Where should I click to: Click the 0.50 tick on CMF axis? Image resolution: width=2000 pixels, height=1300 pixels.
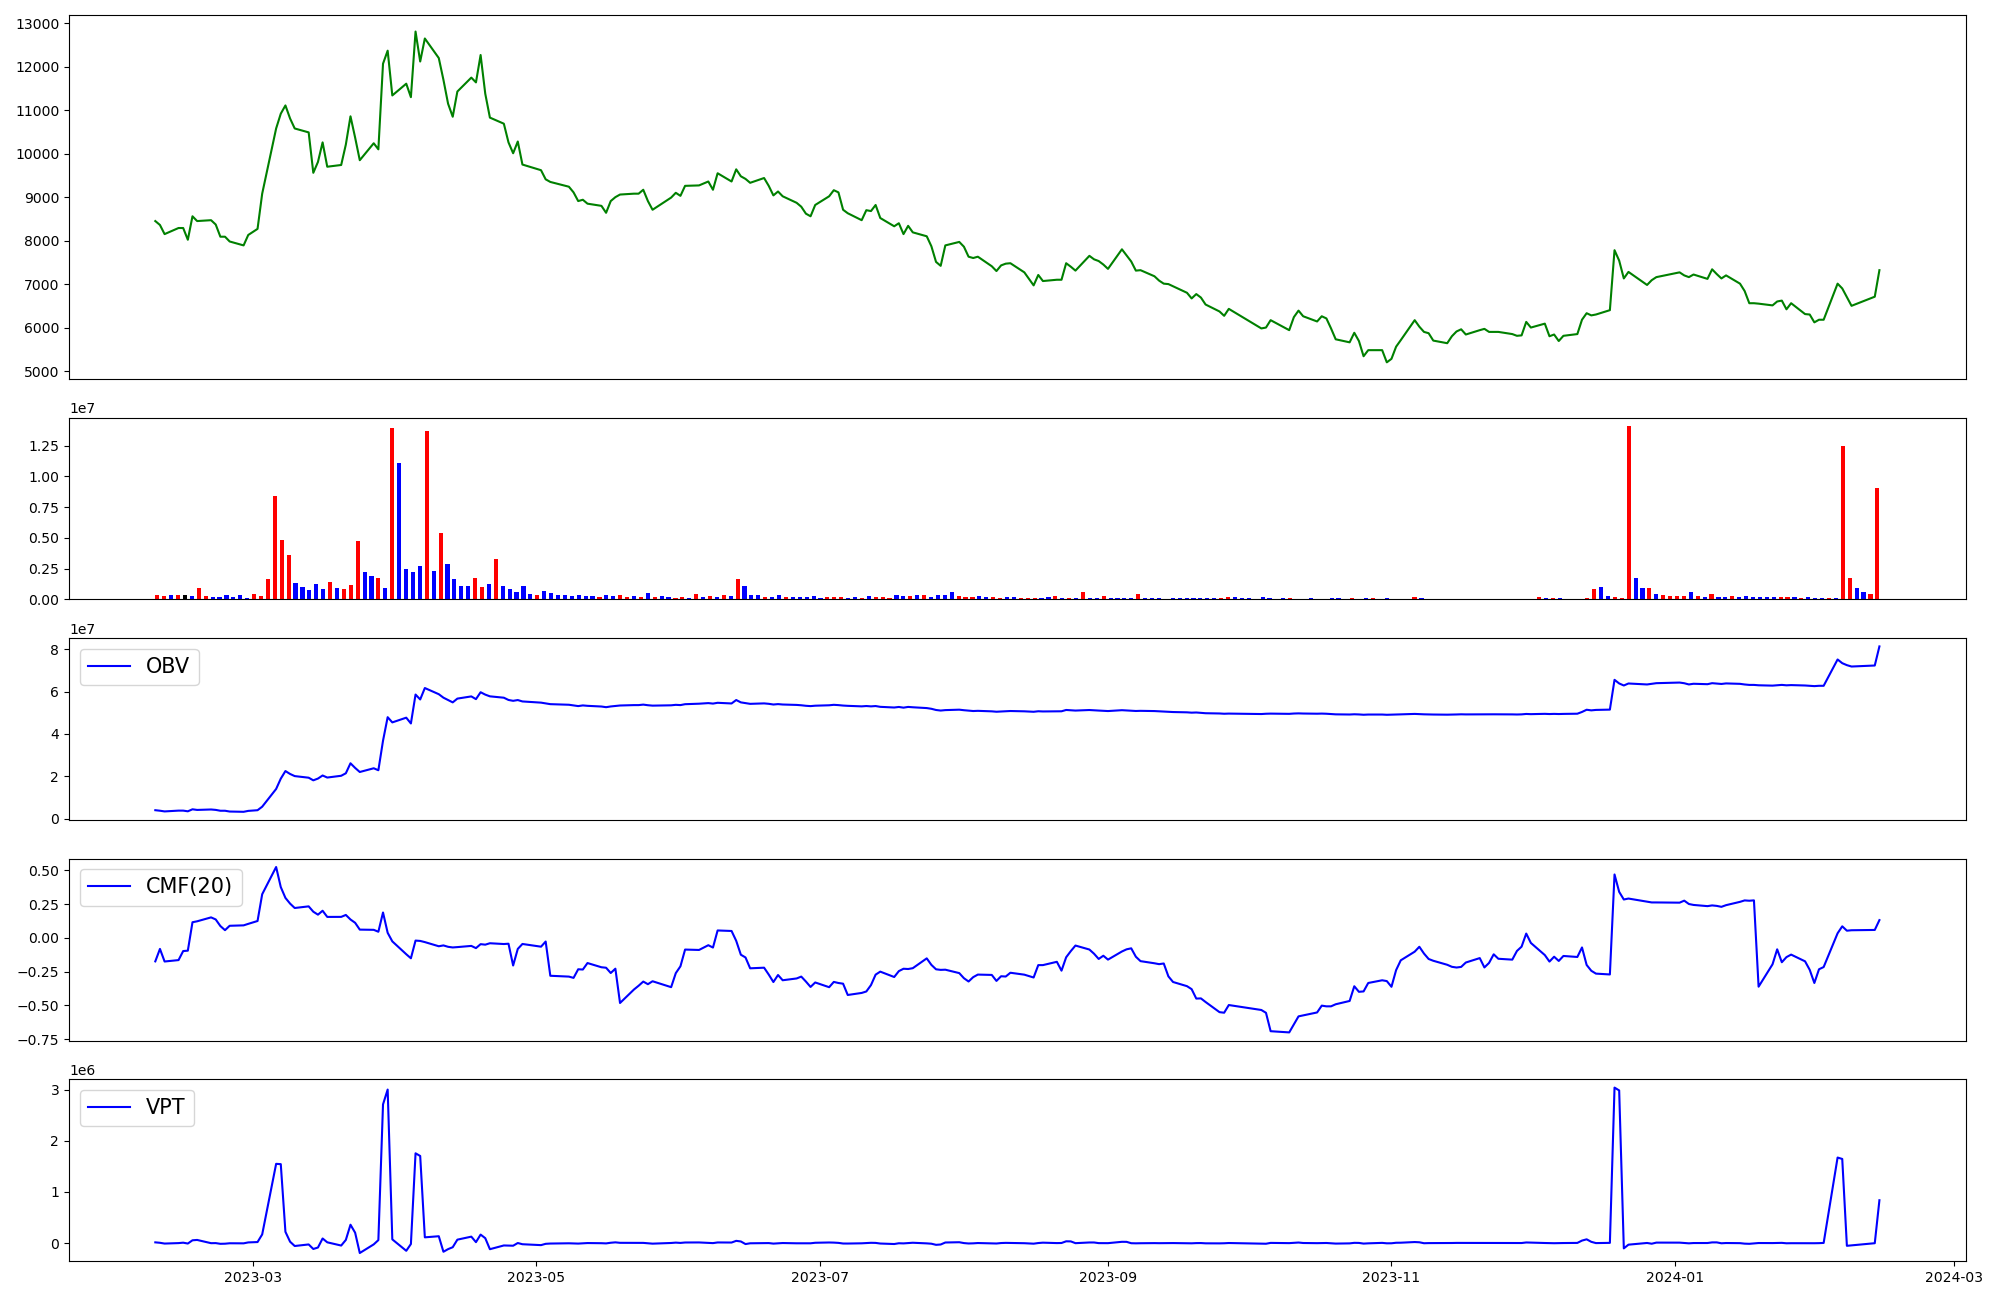point(42,871)
